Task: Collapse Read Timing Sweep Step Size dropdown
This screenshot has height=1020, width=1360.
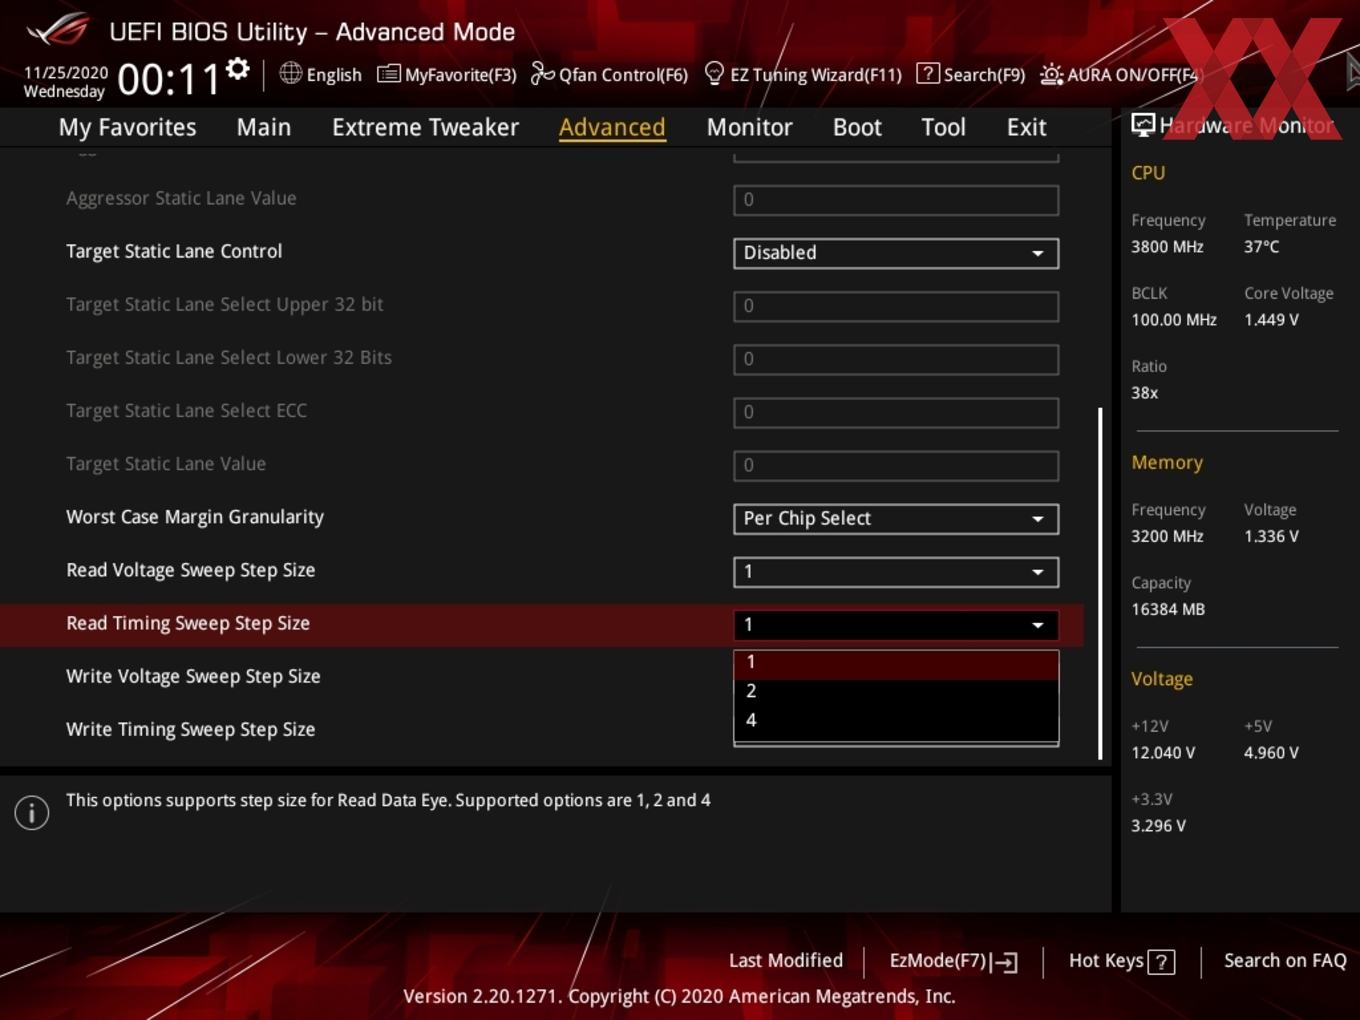Action: [x=896, y=625]
